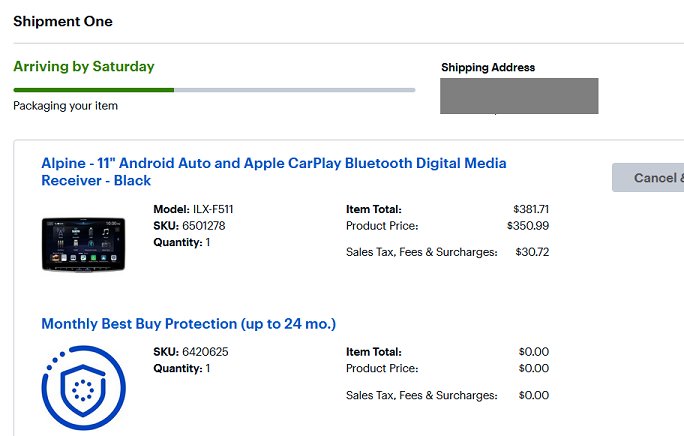Click the protection plan Item Total label
This screenshot has height=436, width=684.
pyautogui.click(x=374, y=352)
